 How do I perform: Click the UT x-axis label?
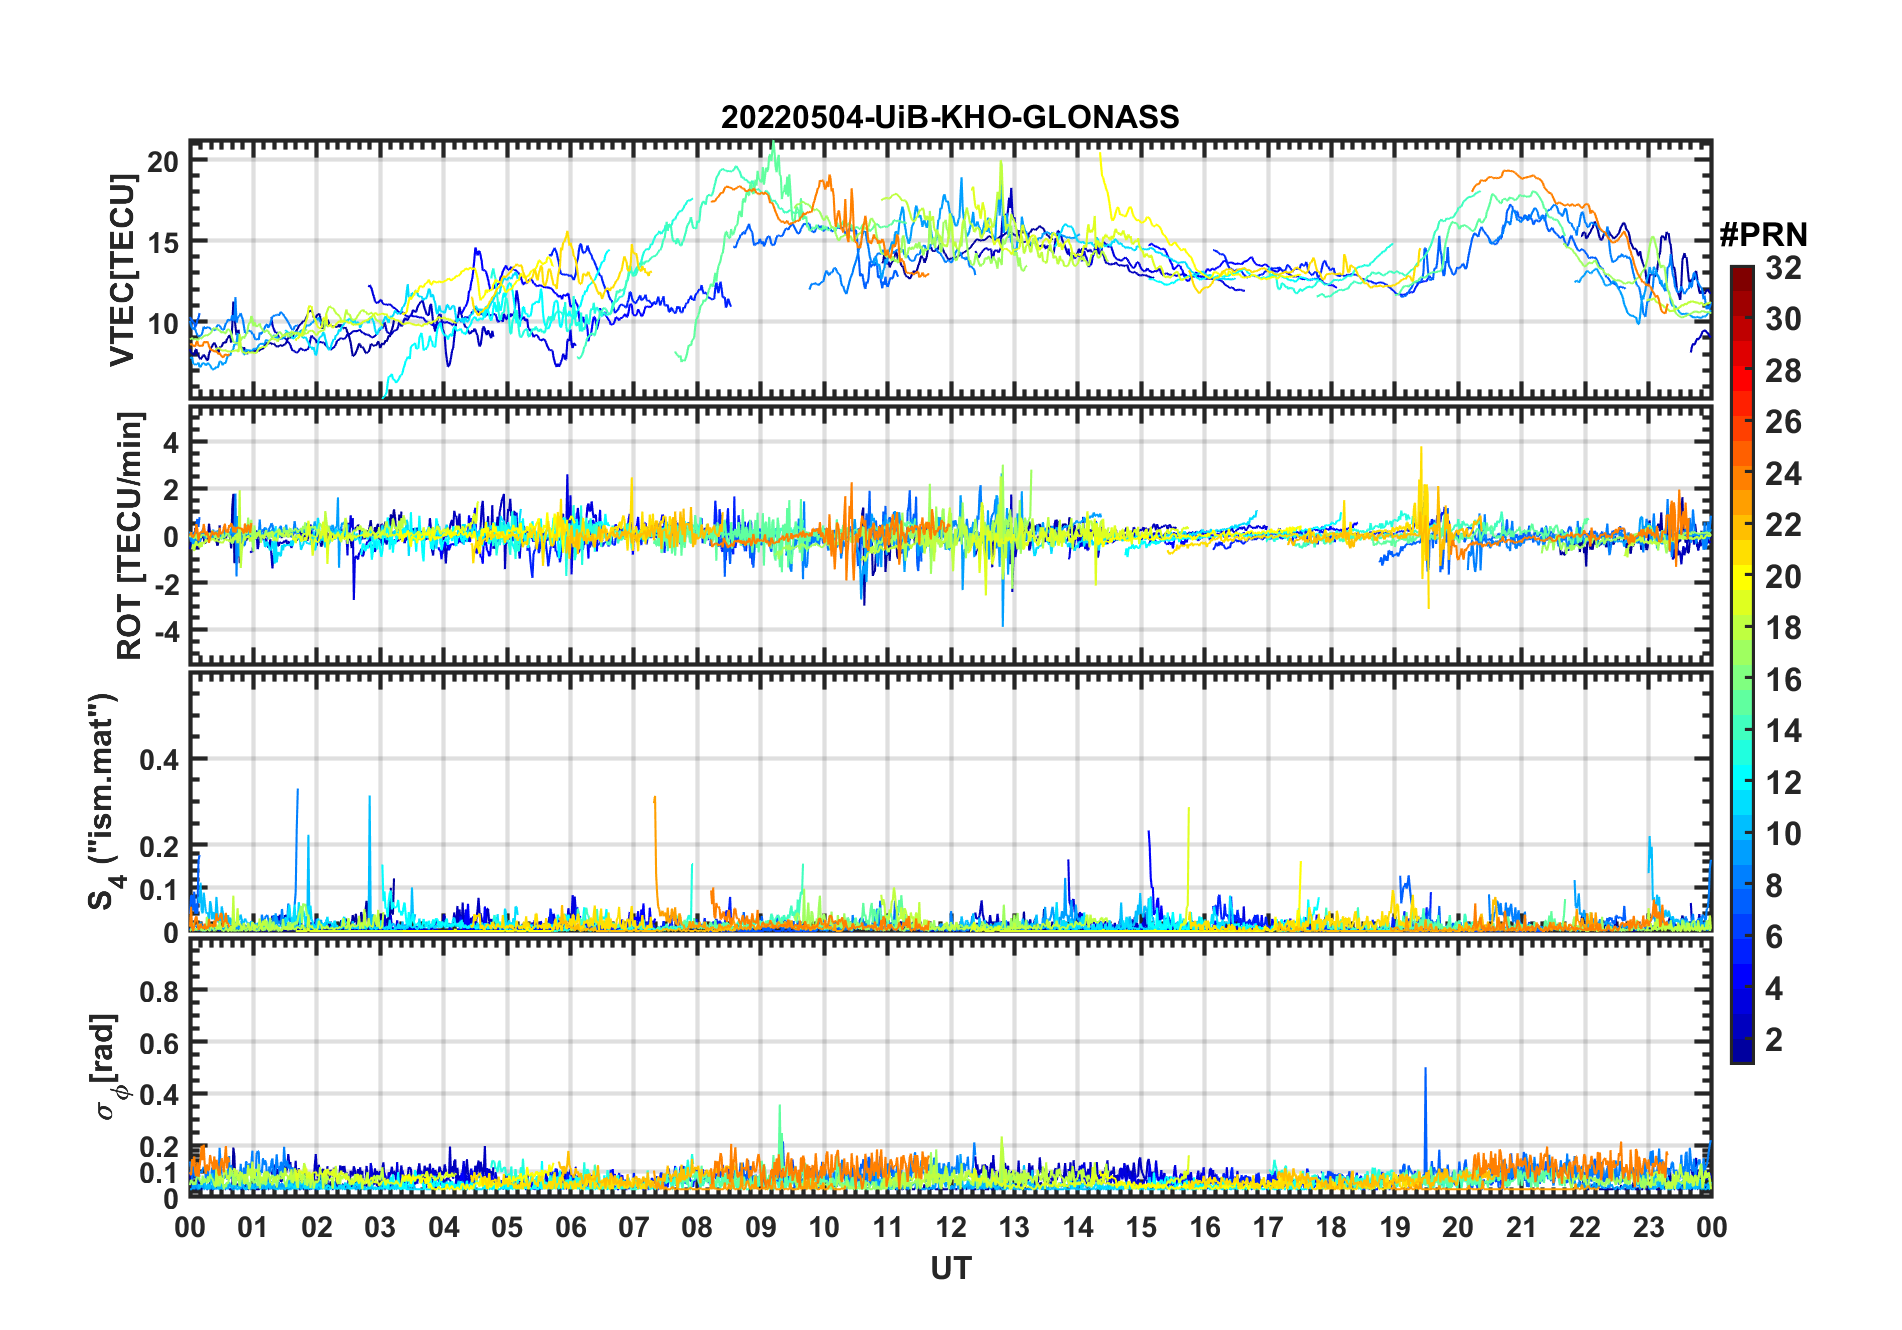click(950, 1268)
